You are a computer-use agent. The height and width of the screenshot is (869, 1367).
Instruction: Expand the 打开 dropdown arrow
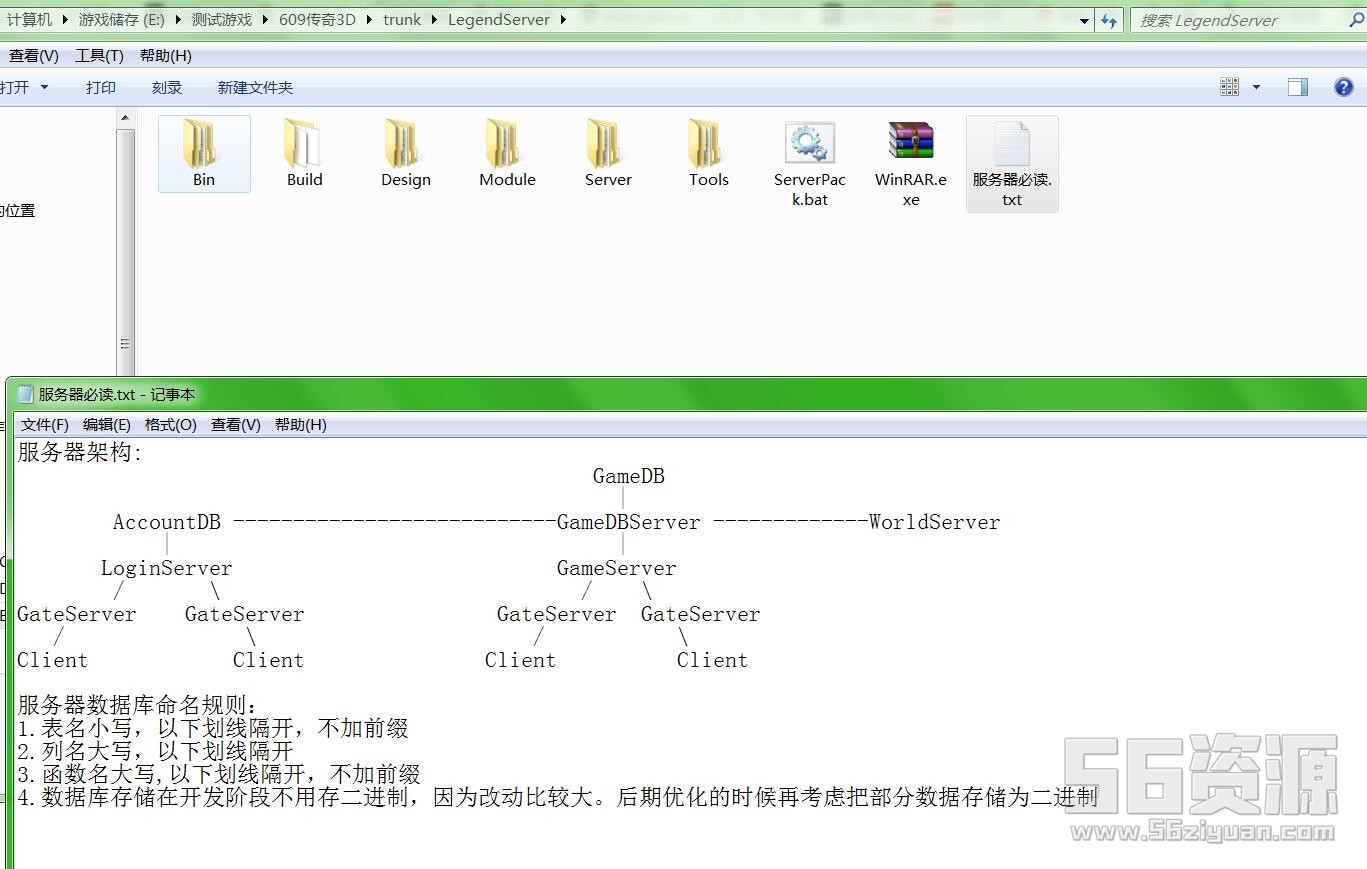[44, 88]
